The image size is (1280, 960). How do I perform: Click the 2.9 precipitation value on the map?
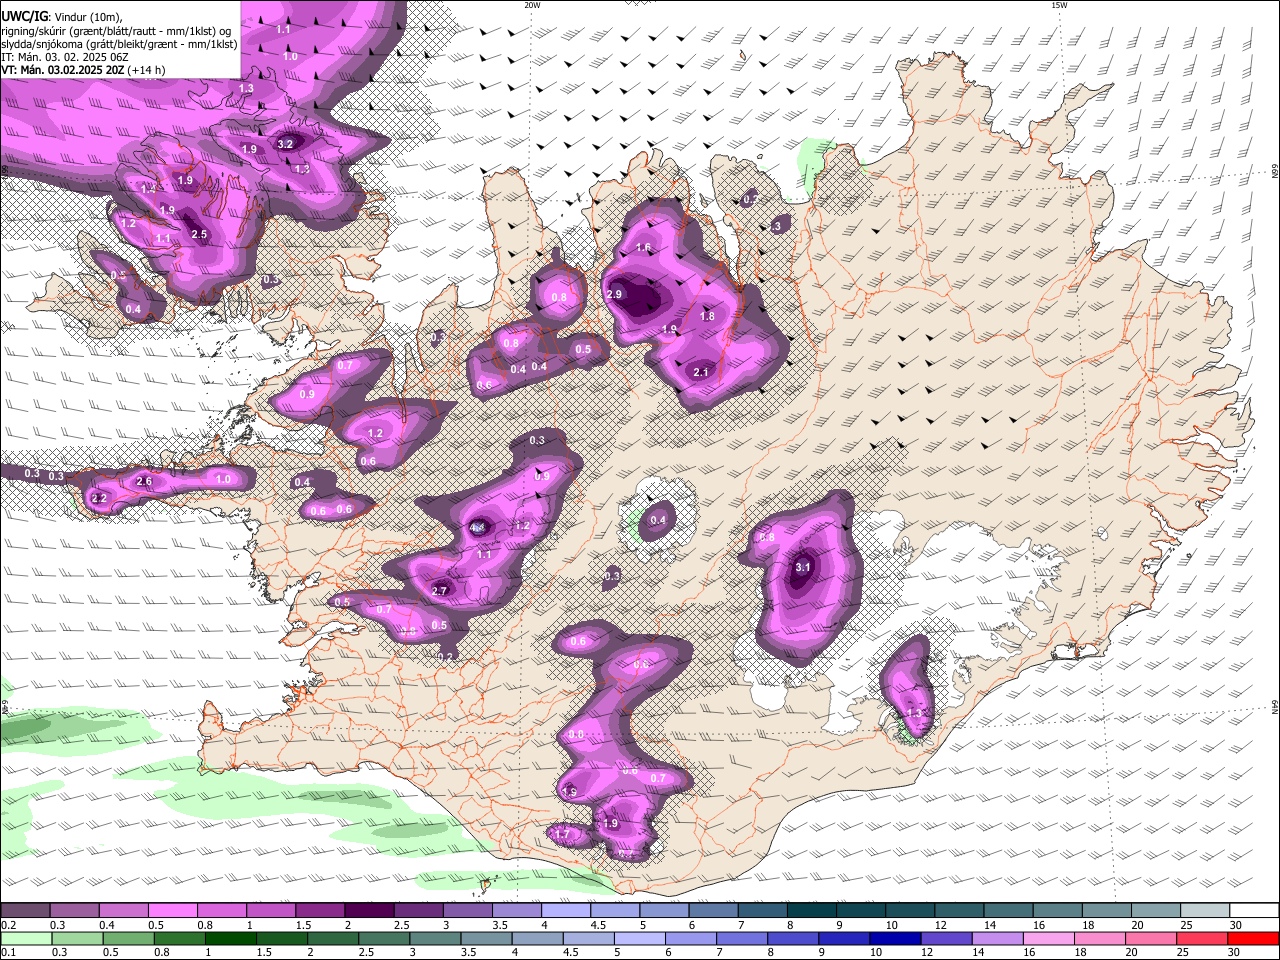[614, 294]
